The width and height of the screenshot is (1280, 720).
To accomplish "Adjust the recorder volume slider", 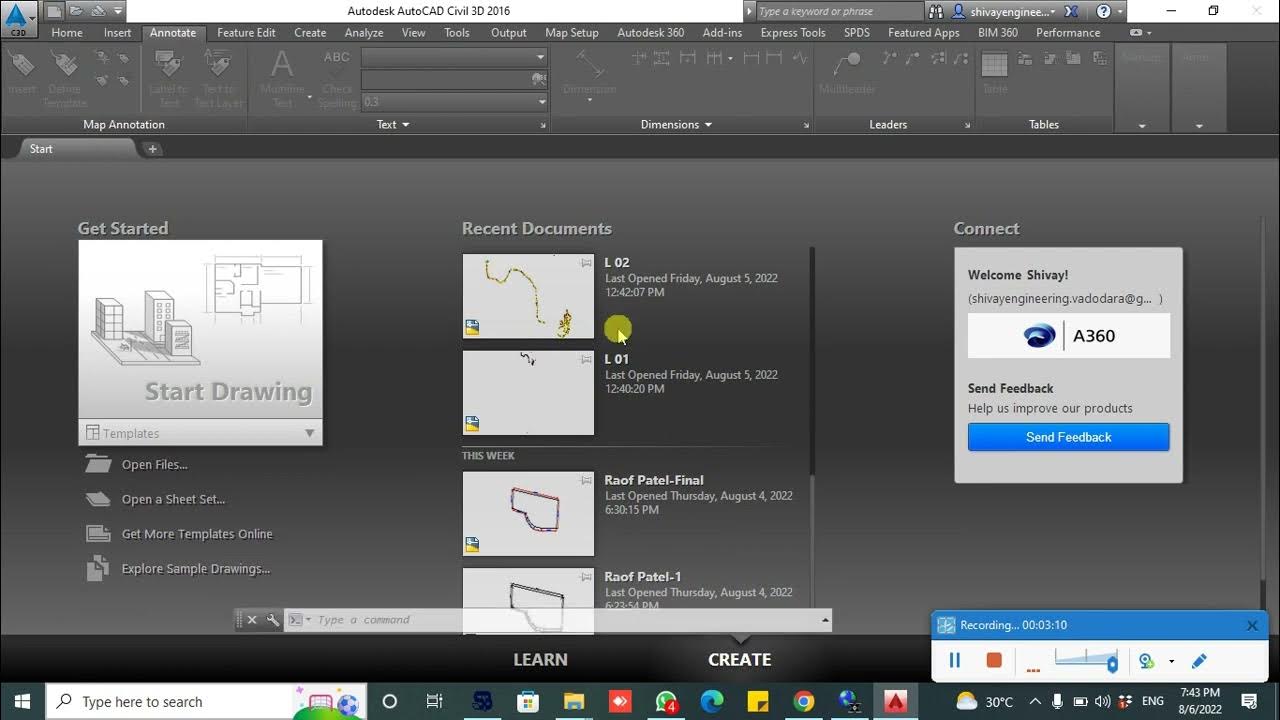I will tap(1086, 660).
